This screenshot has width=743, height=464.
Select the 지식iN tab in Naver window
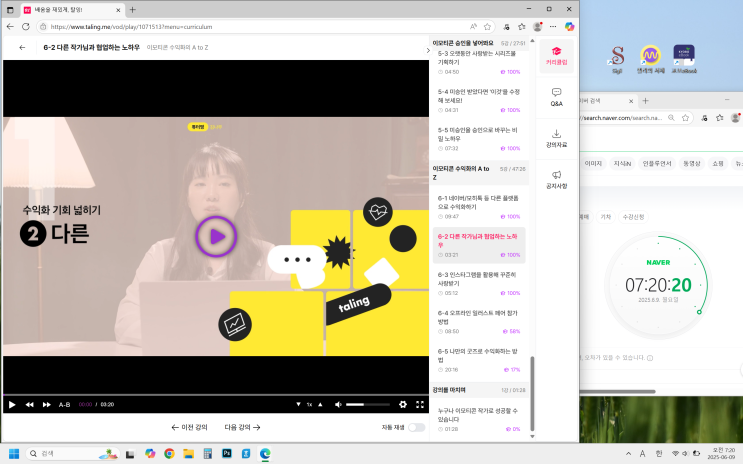tap(622, 164)
